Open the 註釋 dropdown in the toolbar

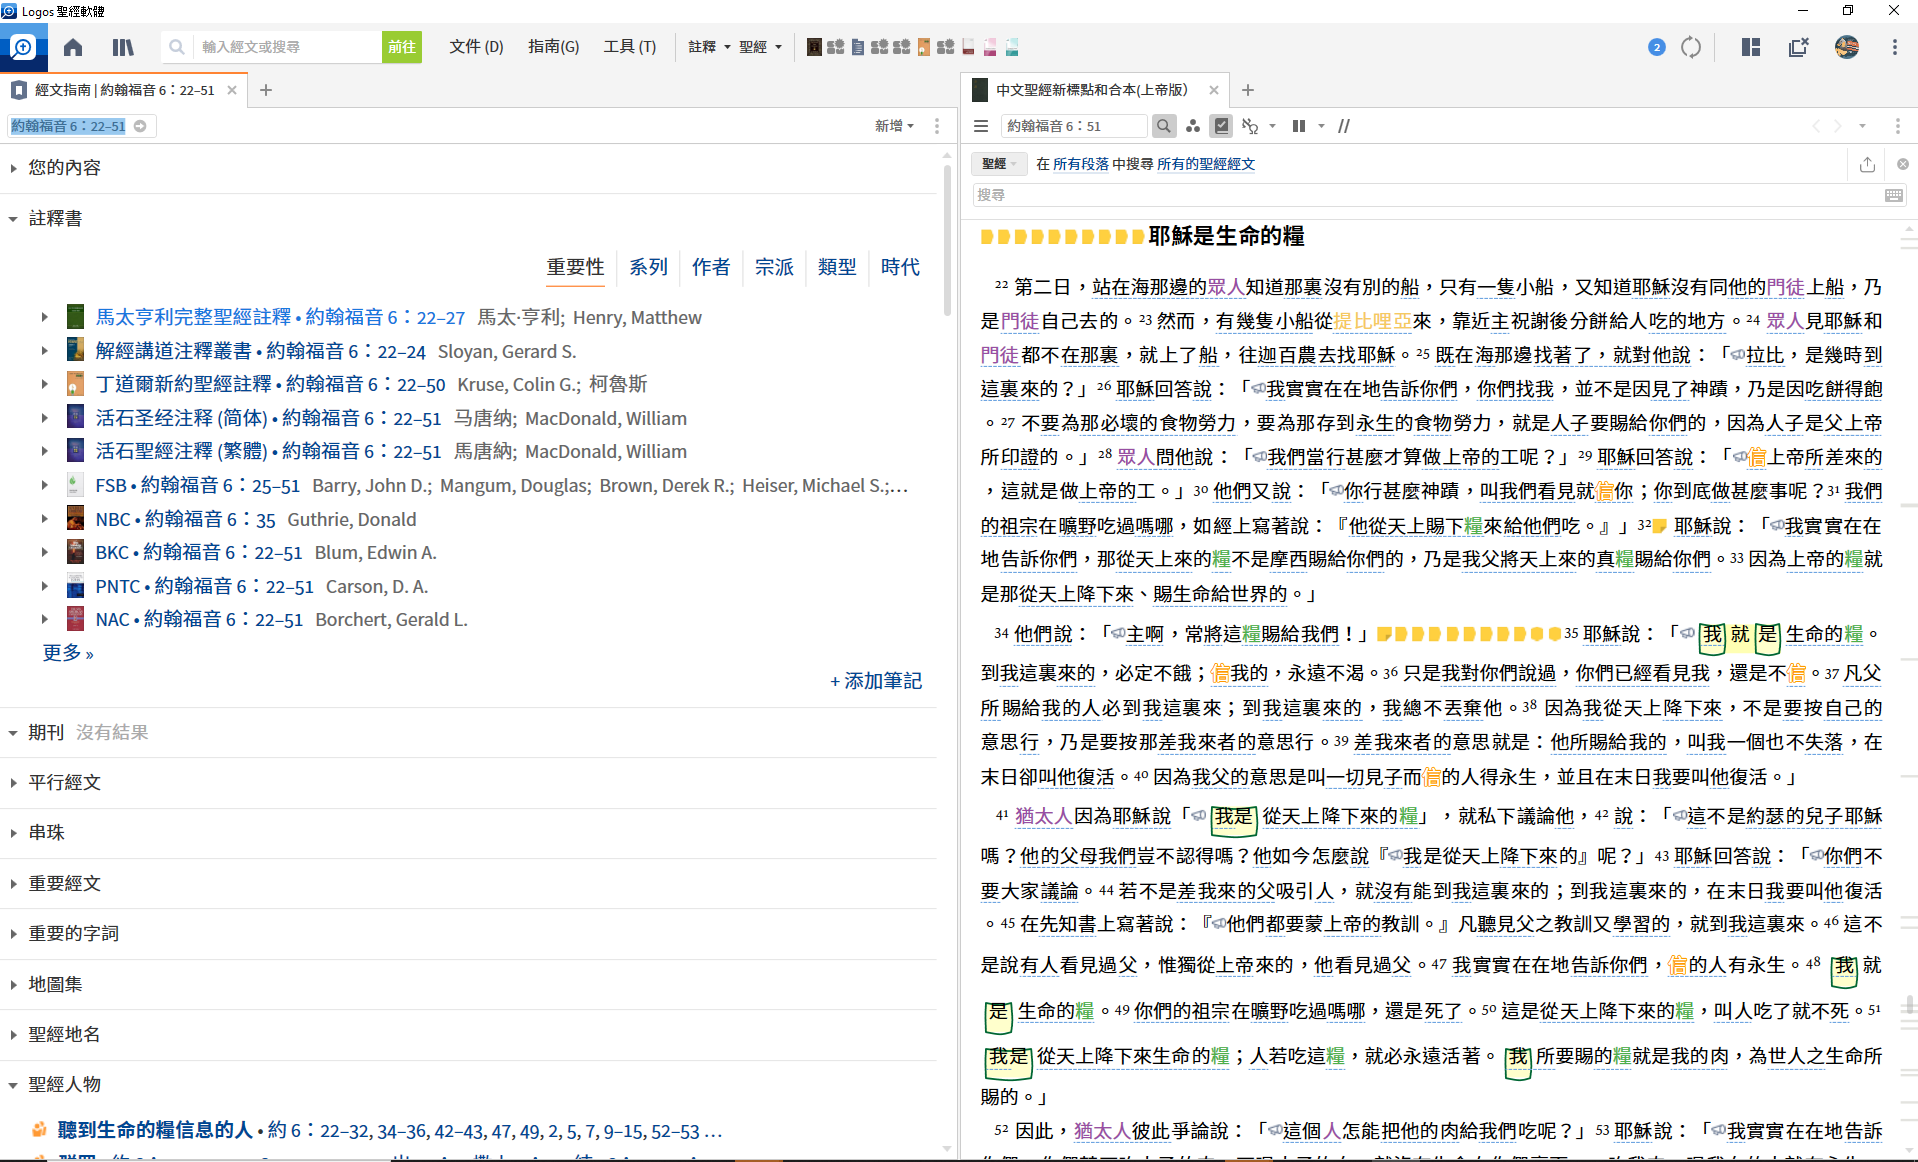click(x=709, y=47)
